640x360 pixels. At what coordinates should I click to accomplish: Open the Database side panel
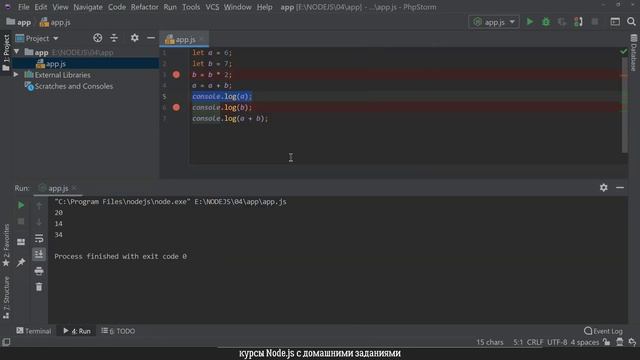tap(634, 53)
